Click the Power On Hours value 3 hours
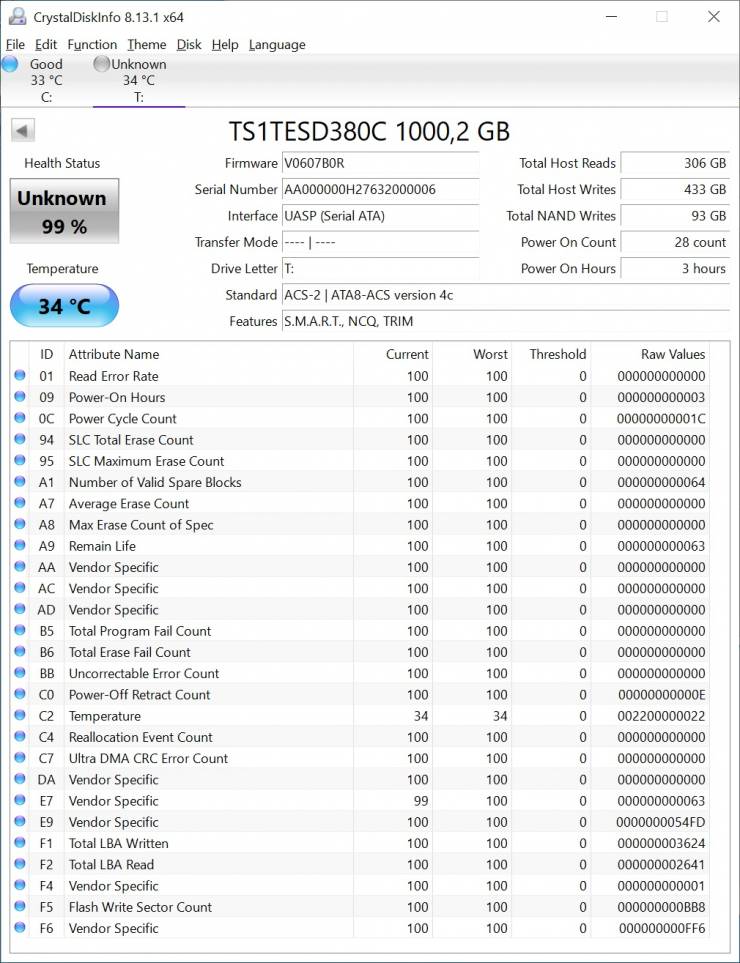The height and width of the screenshot is (963, 740). pos(675,268)
